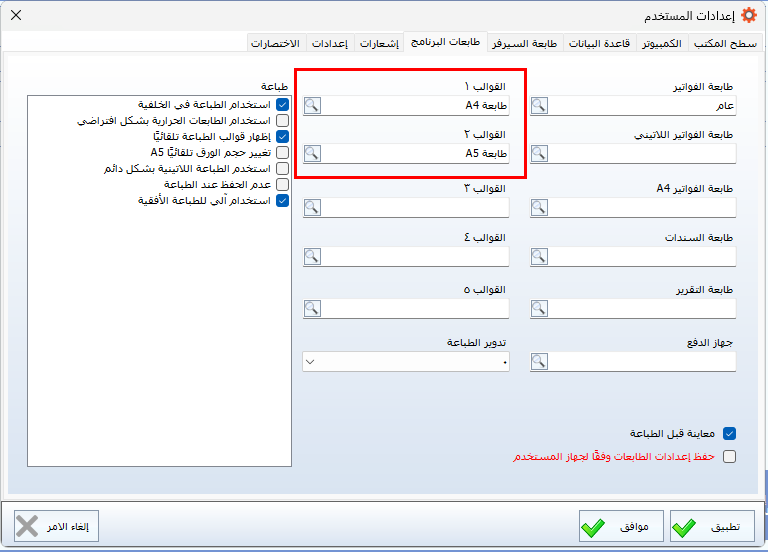The height and width of the screenshot is (552, 768).
Task: Click the magnifier beside طابعة الفواتير اللاتيني
Action: tap(540, 153)
